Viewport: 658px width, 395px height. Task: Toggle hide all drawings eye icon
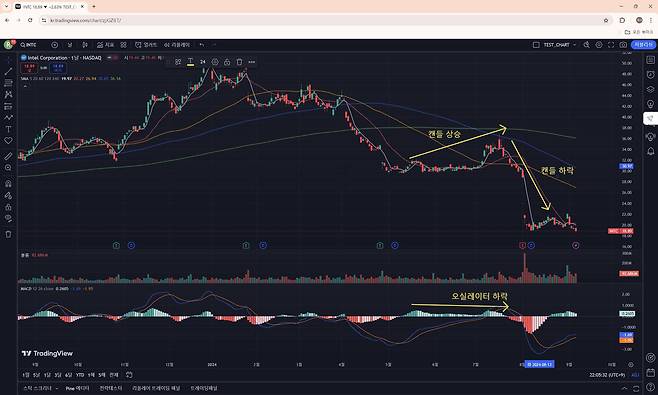pos(8,218)
